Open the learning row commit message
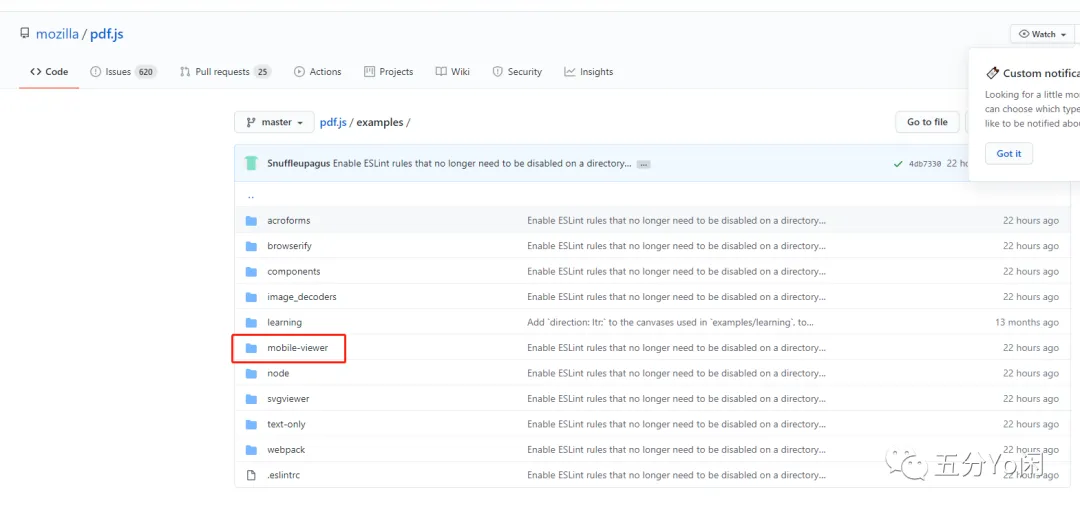The width and height of the screenshot is (1080, 512). (x=671, y=322)
